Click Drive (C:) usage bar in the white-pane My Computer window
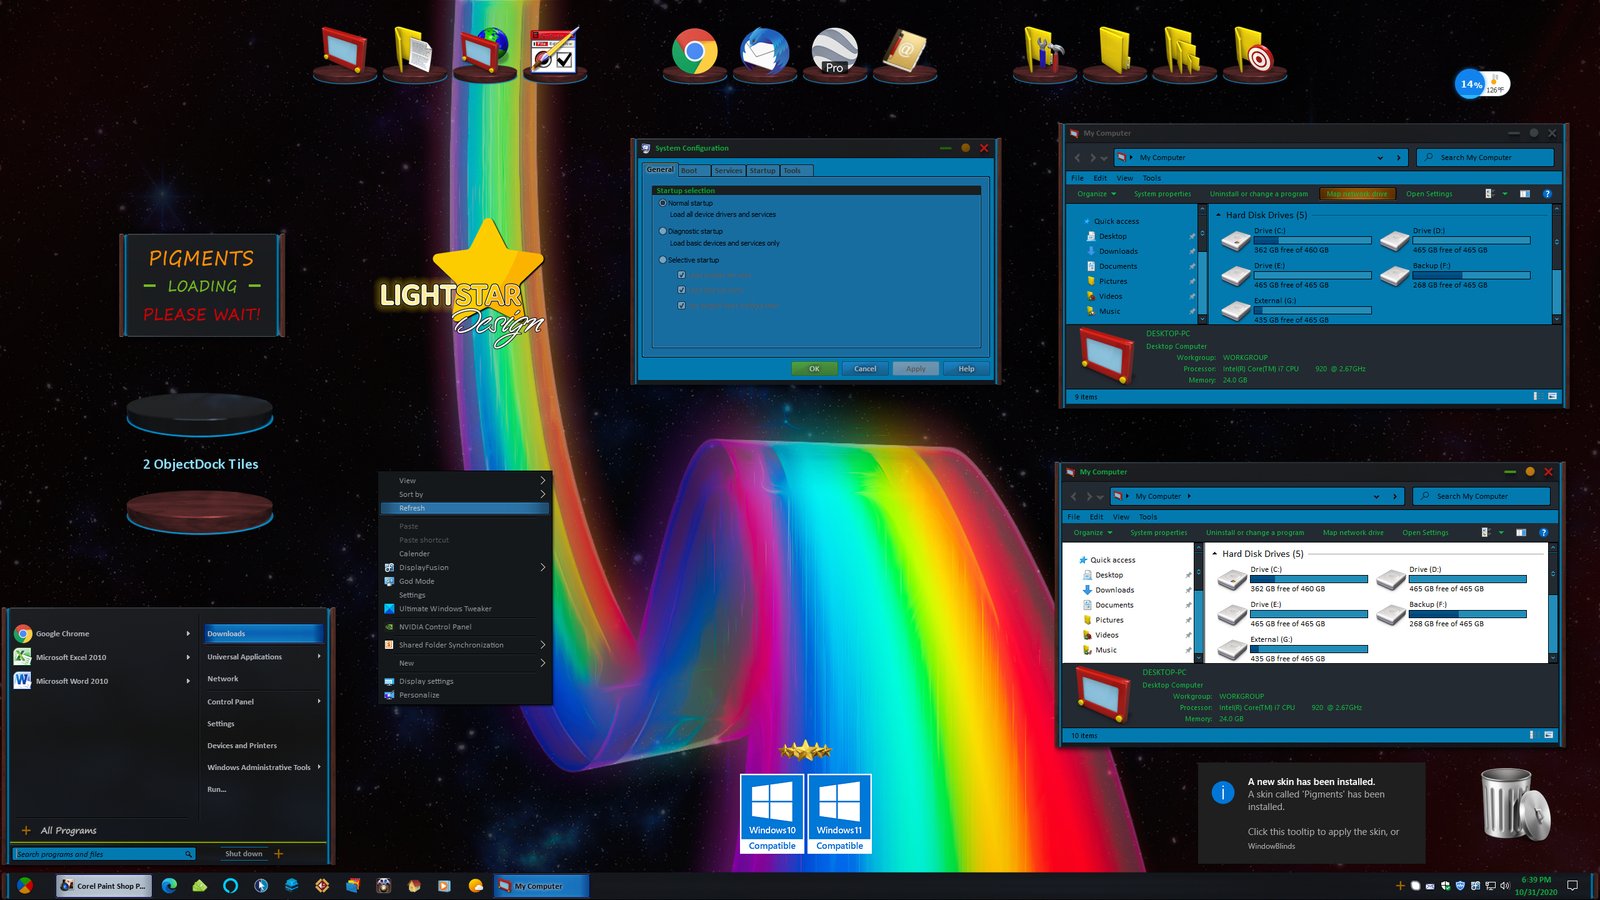 tap(1309, 579)
